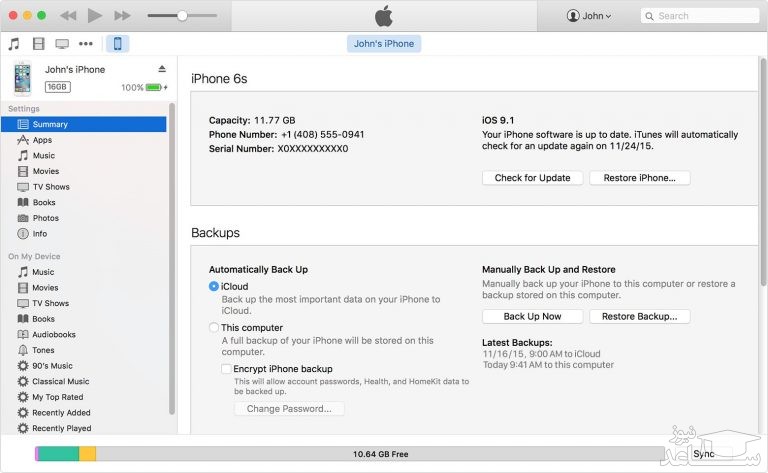The height and width of the screenshot is (473, 768).
Task: Choose This computer backup option
Action: (214, 328)
